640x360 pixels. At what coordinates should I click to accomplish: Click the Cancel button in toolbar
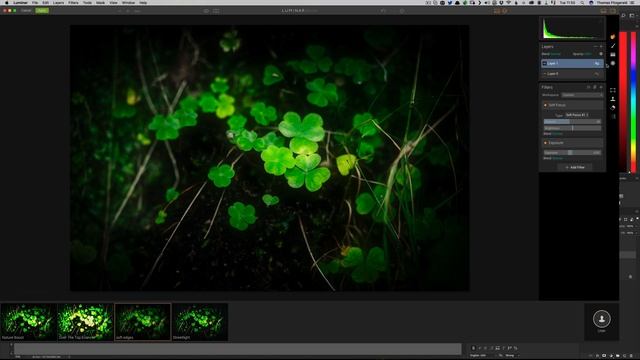click(26, 11)
